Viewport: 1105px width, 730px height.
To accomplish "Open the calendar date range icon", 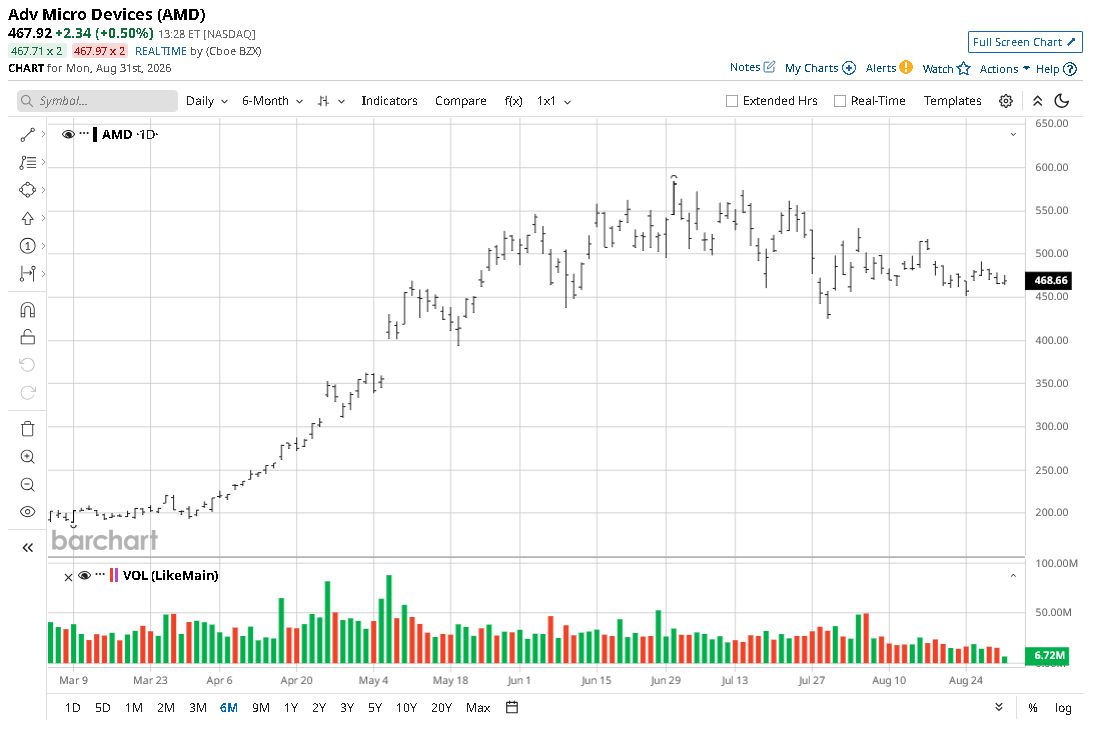I will [x=512, y=707].
